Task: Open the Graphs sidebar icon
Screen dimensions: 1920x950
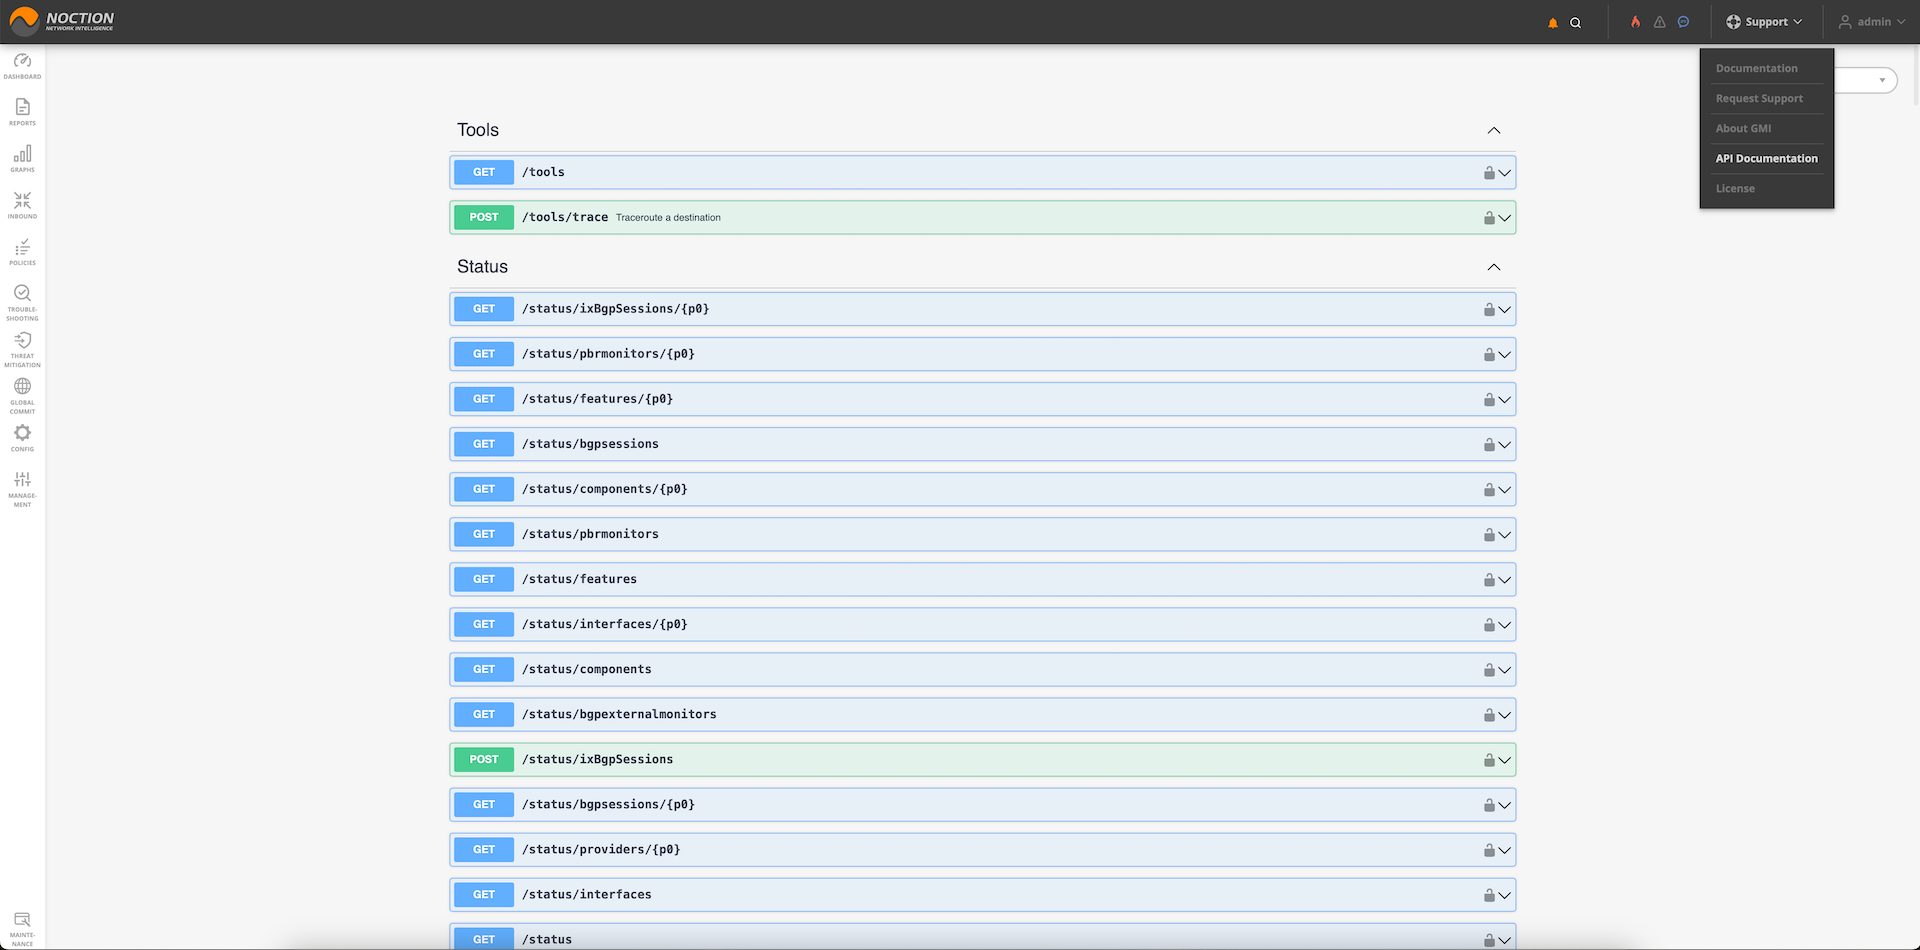Action: [22, 159]
